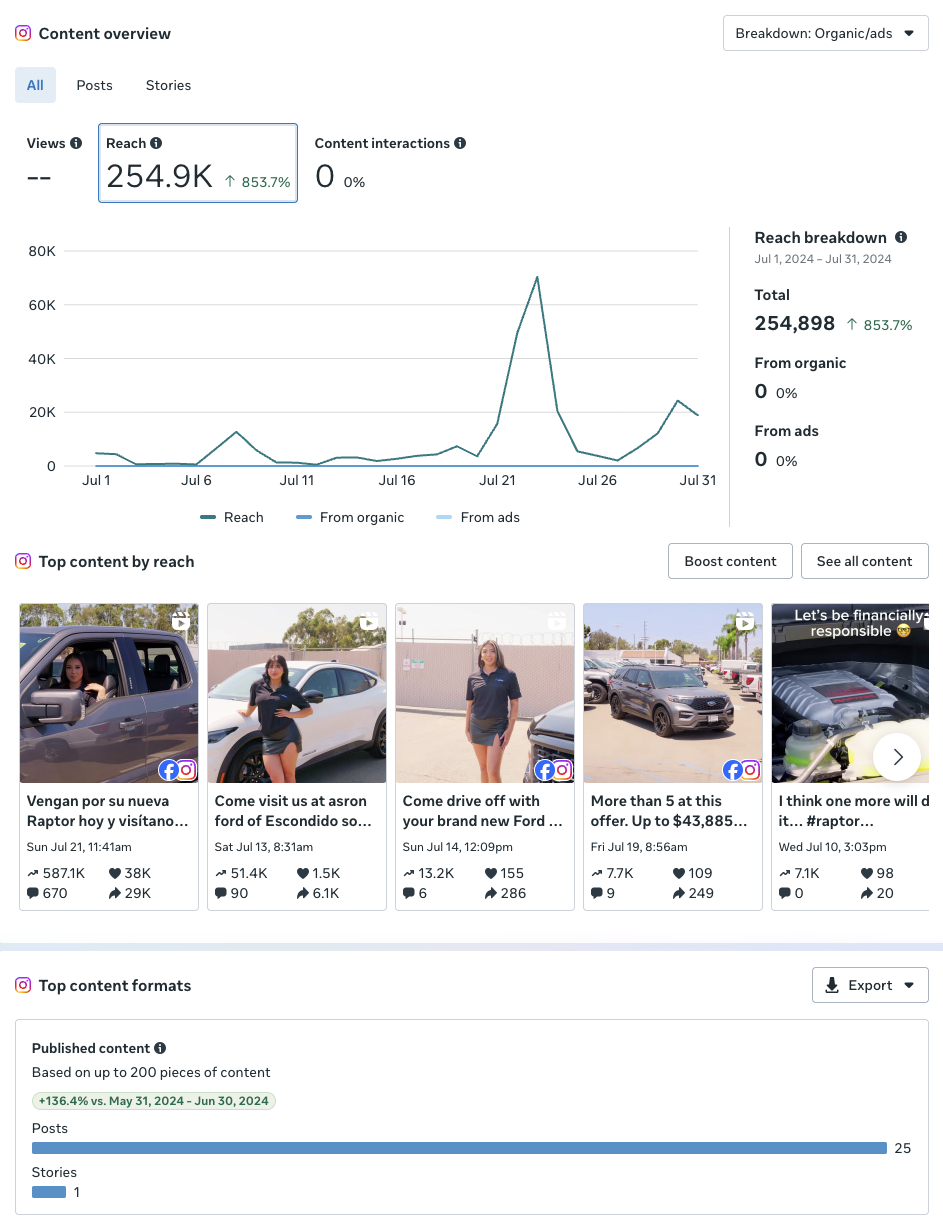Click the Boost content button
The image size is (943, 1226).
pos(730,561)
